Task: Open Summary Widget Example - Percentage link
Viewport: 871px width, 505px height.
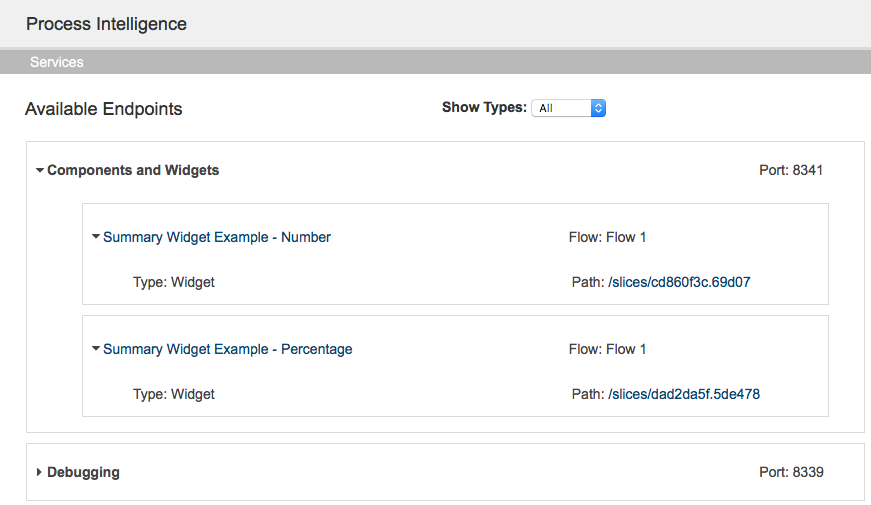Action: click(x=228, y=349)
